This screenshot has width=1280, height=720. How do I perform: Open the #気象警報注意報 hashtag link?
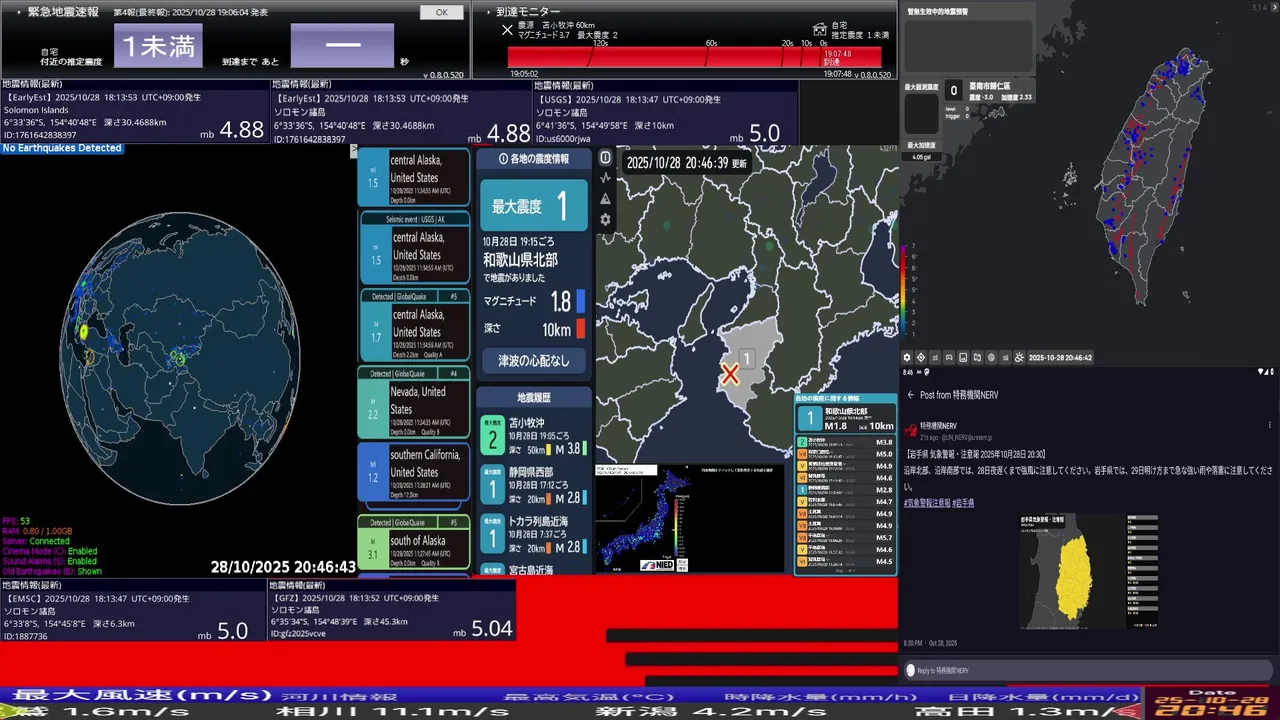click(926, 503)
